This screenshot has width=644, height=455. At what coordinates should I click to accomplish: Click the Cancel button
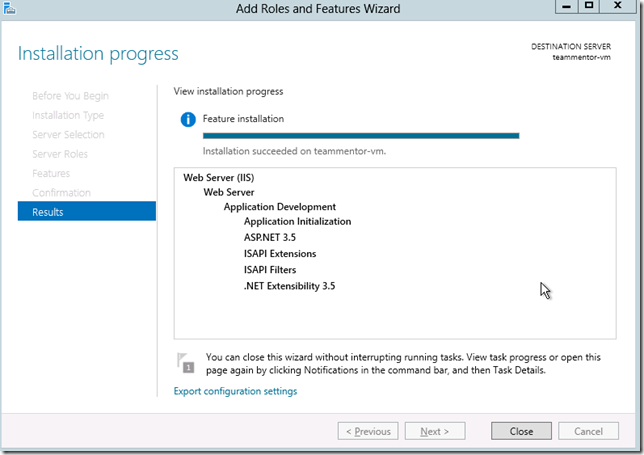[588, 431]
